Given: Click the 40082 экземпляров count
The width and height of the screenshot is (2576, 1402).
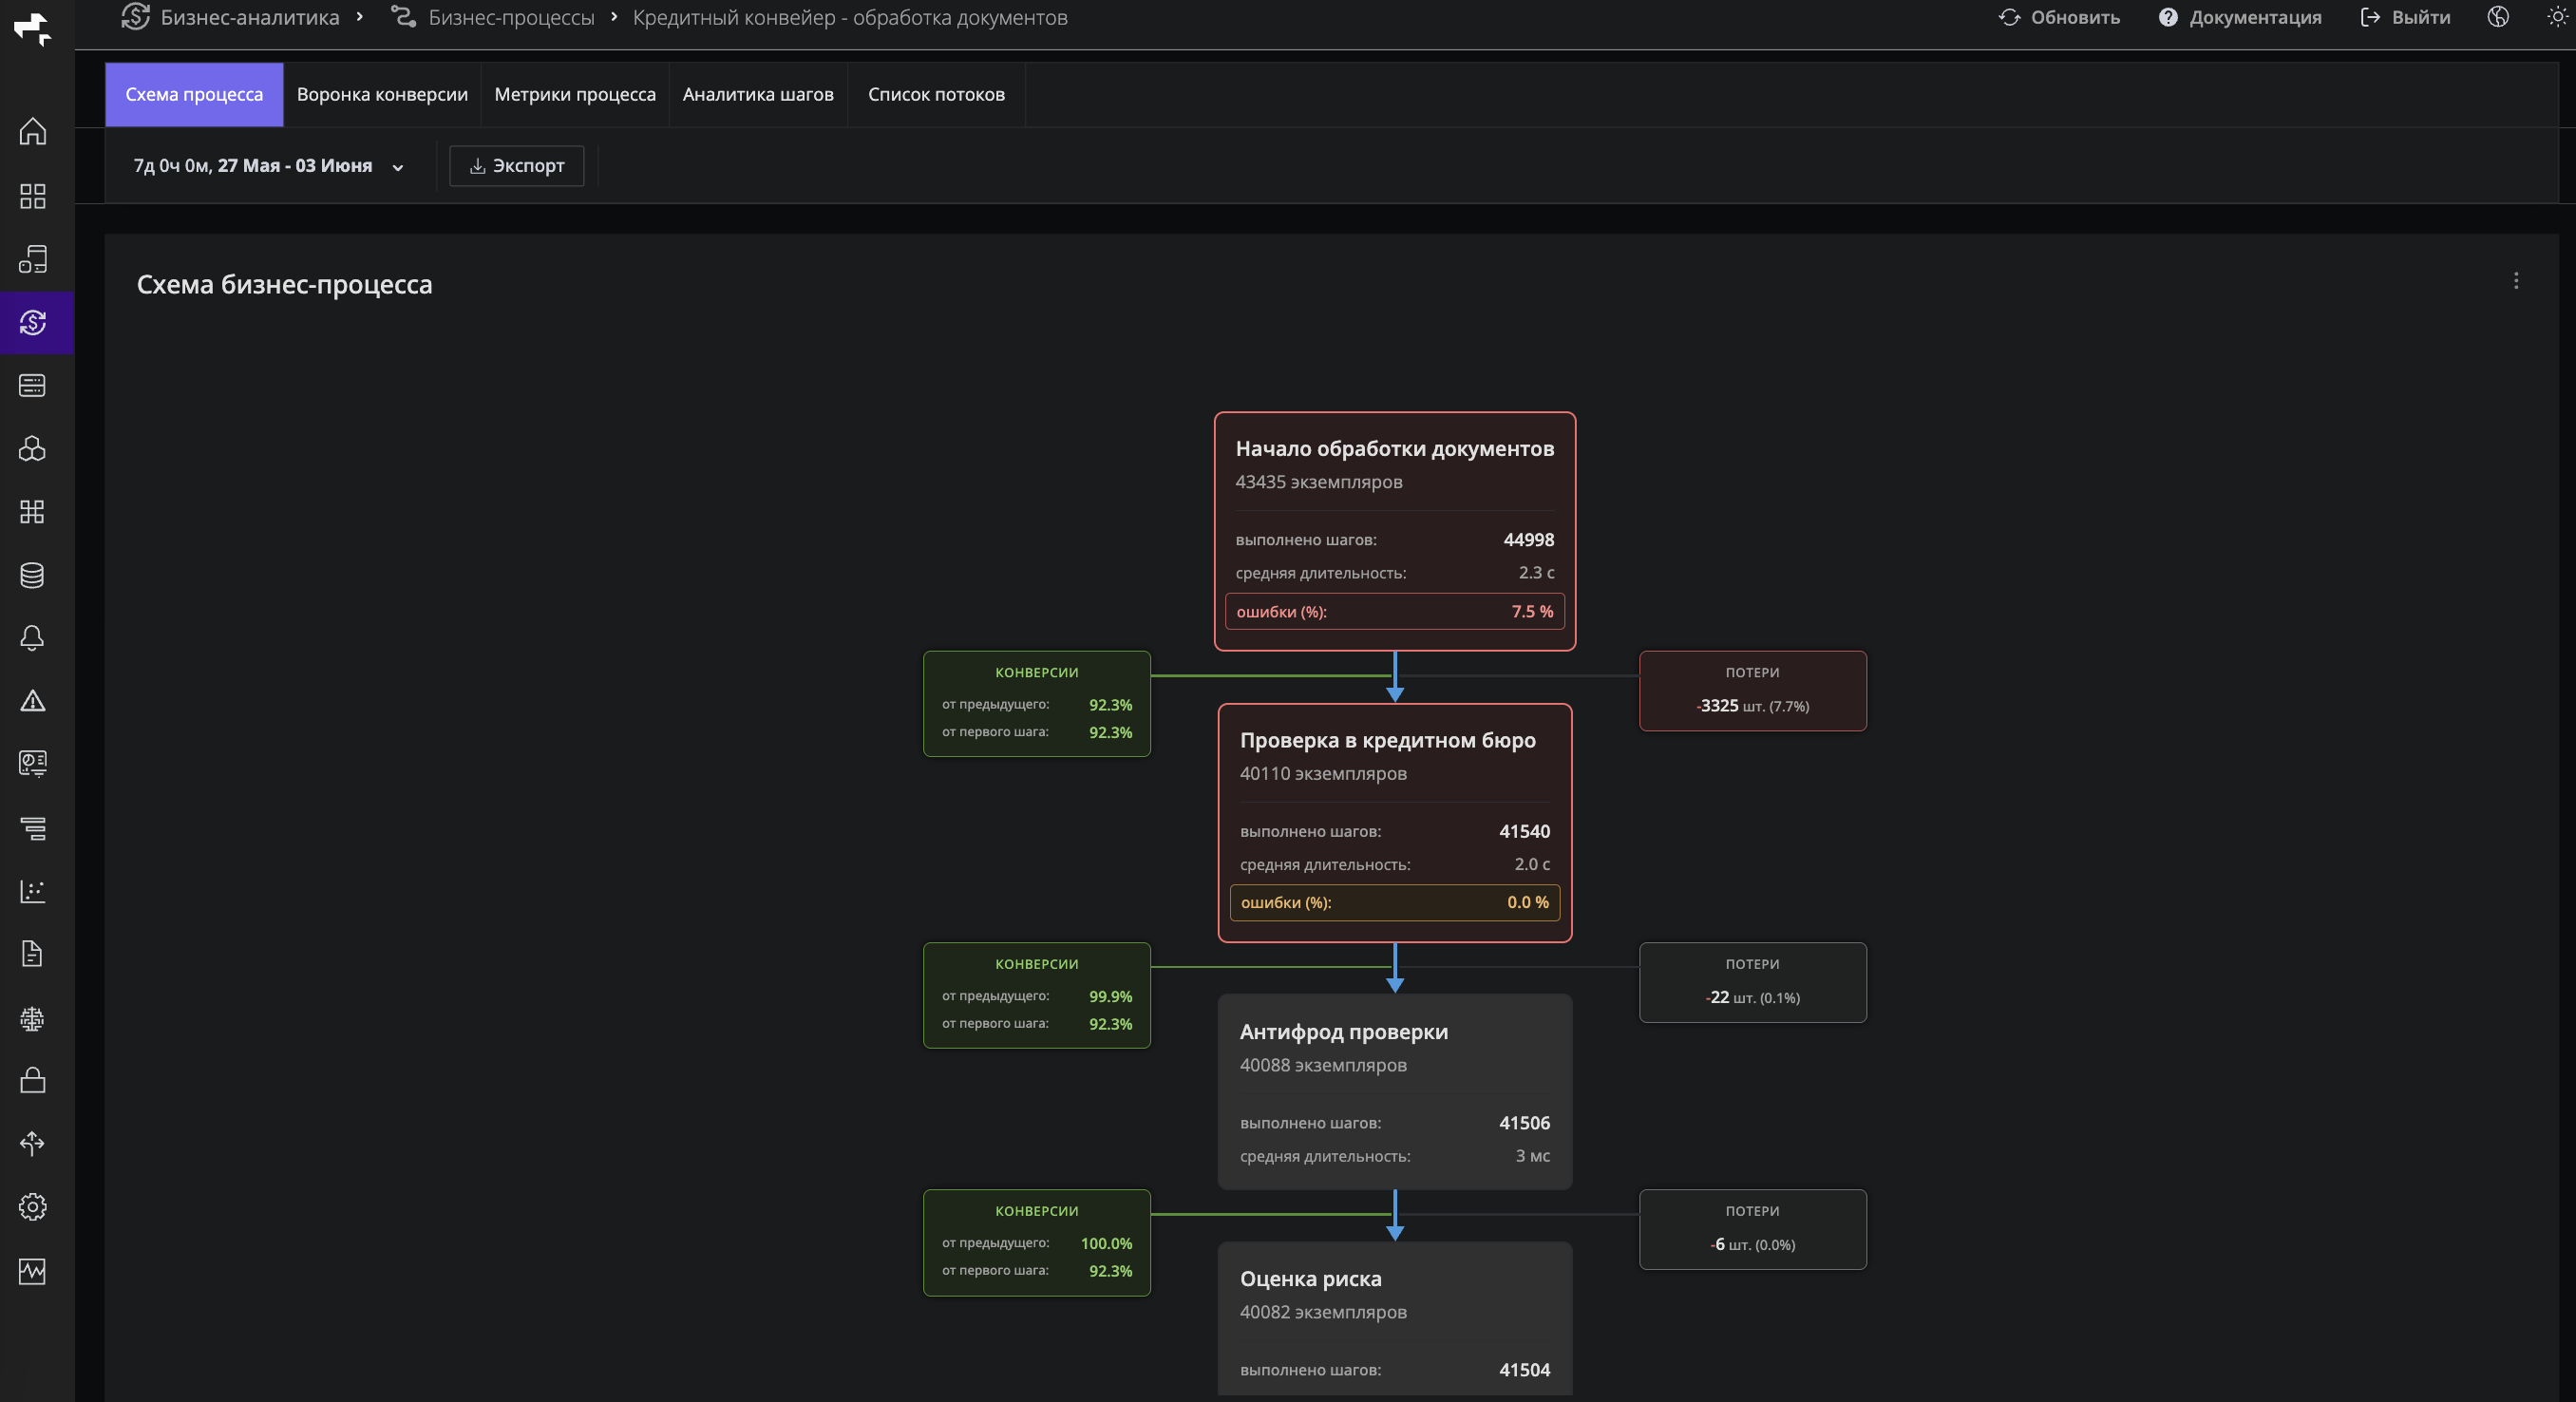Looking at the screenshot, I should coord(1323,1312).
